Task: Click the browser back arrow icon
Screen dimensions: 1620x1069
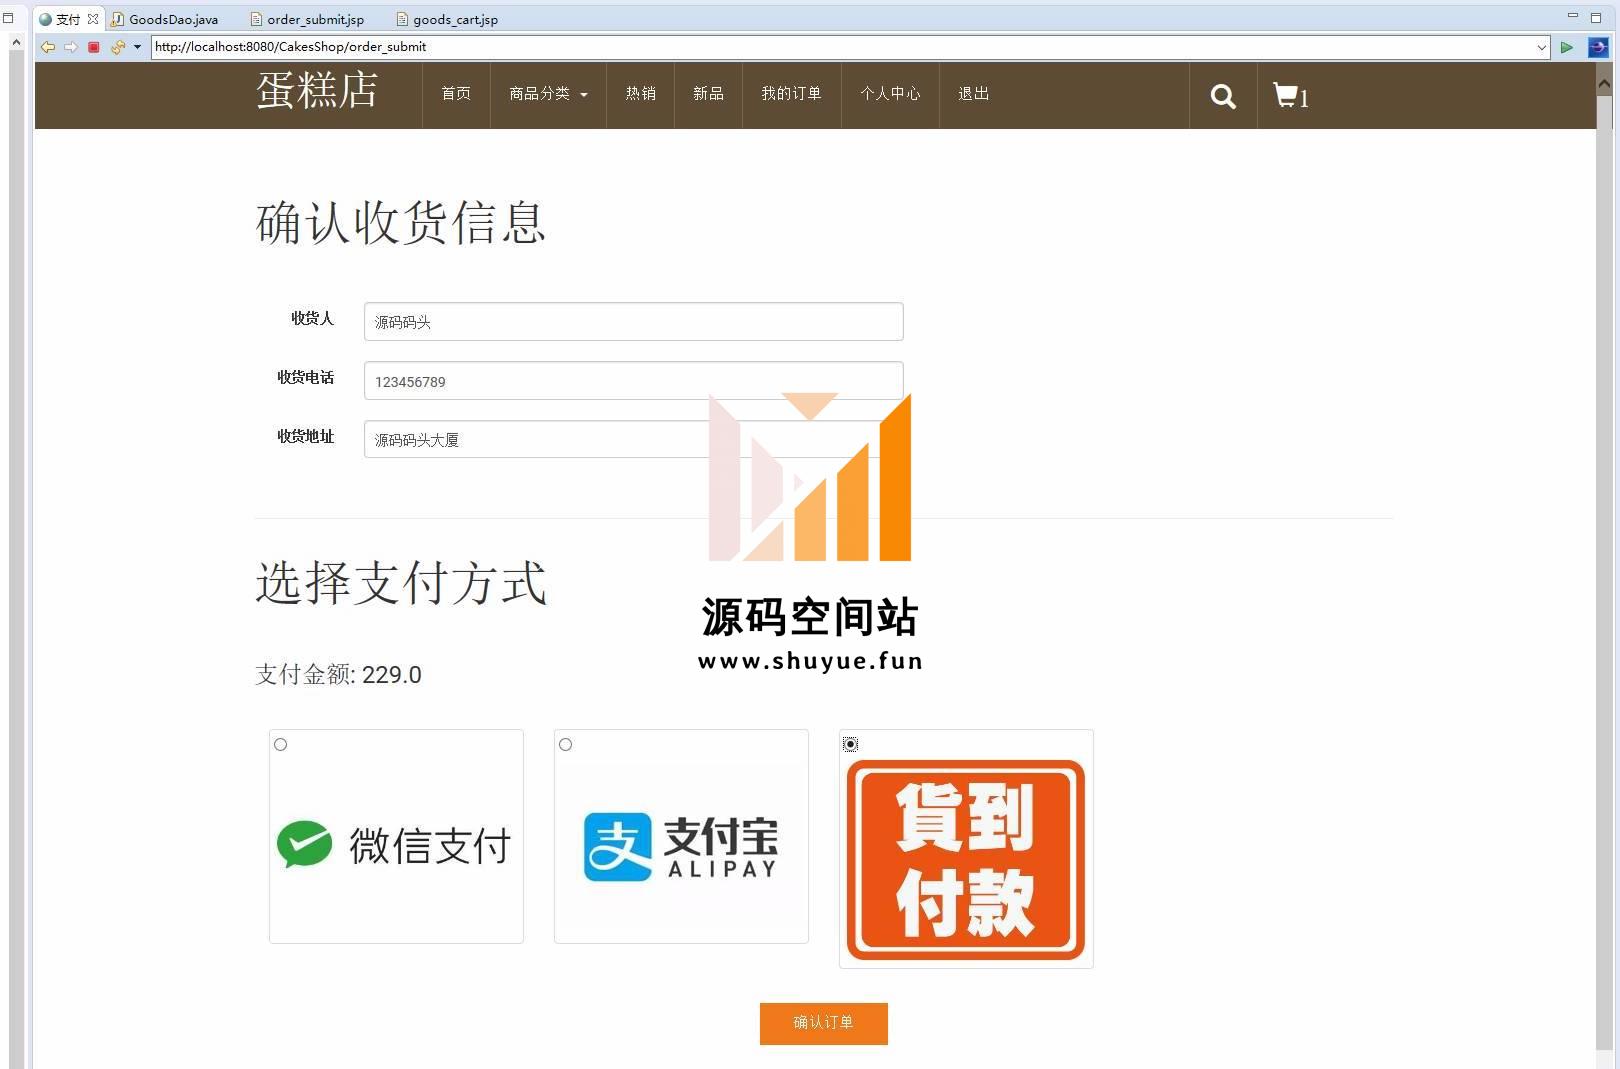Action: [x=47, y=47]
